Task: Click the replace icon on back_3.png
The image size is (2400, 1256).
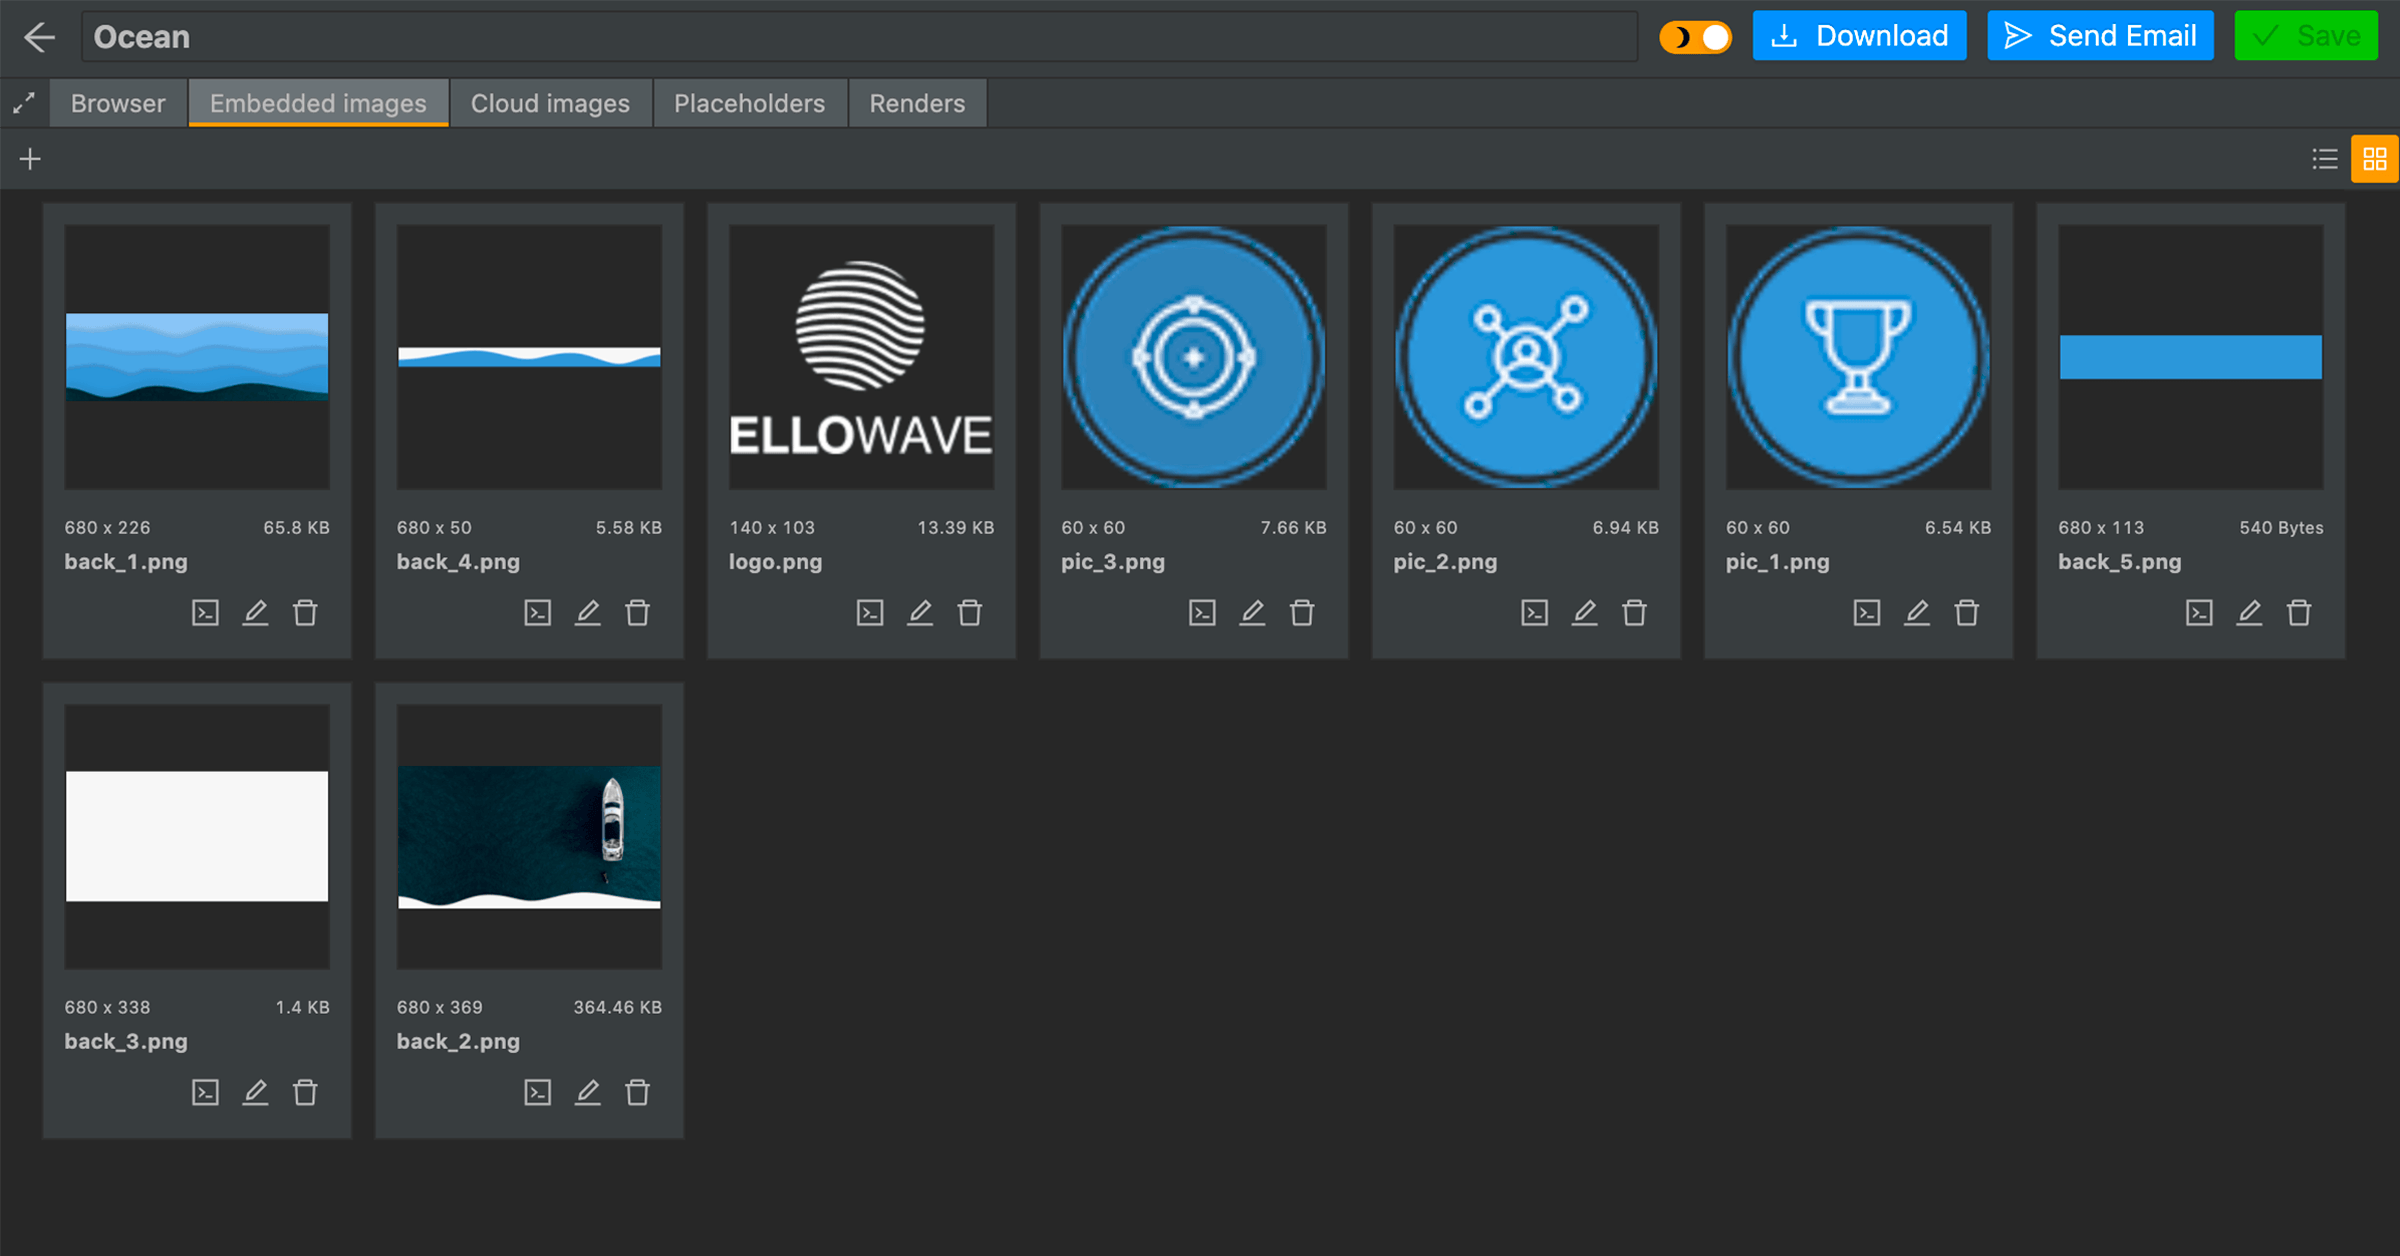Action: click(x=205, y=1092)
